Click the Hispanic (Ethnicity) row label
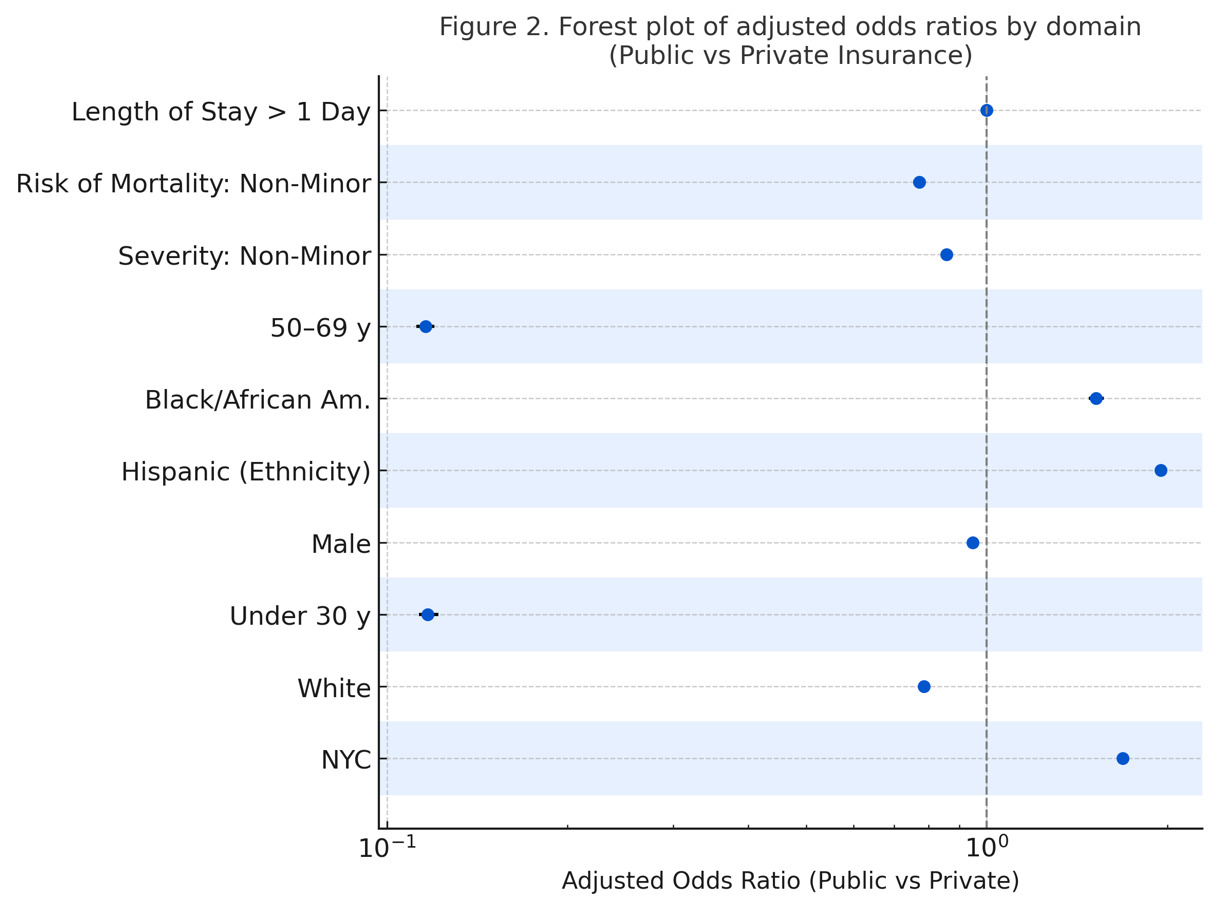 click(246, 472)
